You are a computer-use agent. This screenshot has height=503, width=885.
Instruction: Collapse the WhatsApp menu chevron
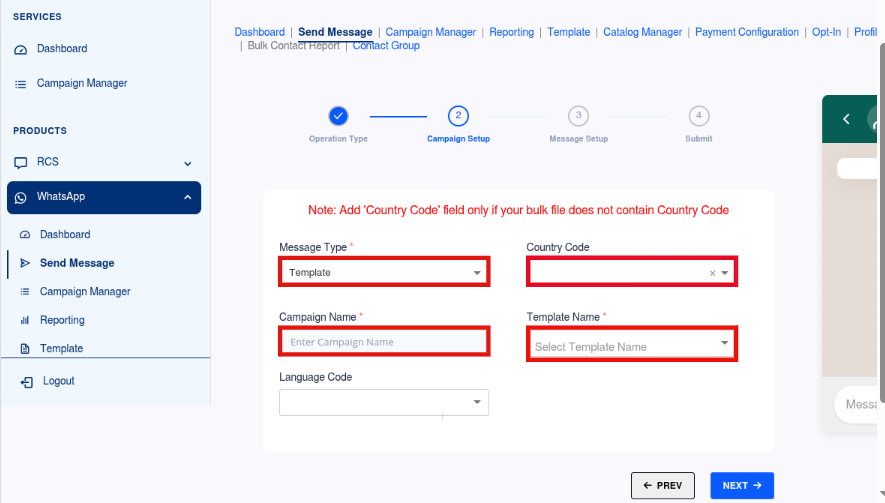click(187, 198)
